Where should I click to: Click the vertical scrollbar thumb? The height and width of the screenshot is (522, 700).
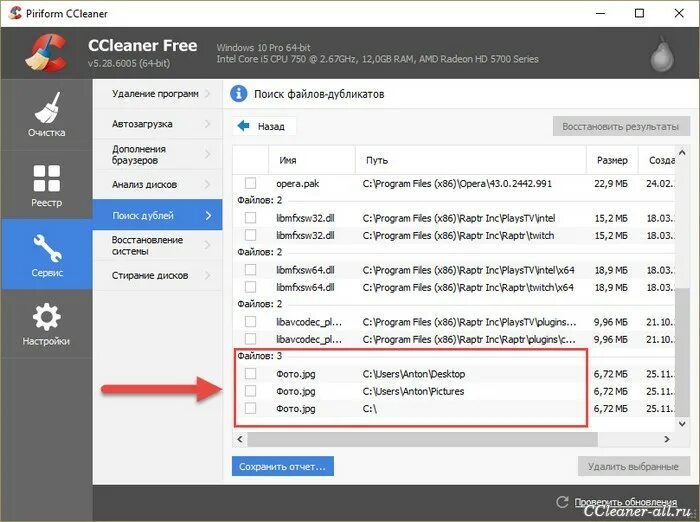coord(682,352)
